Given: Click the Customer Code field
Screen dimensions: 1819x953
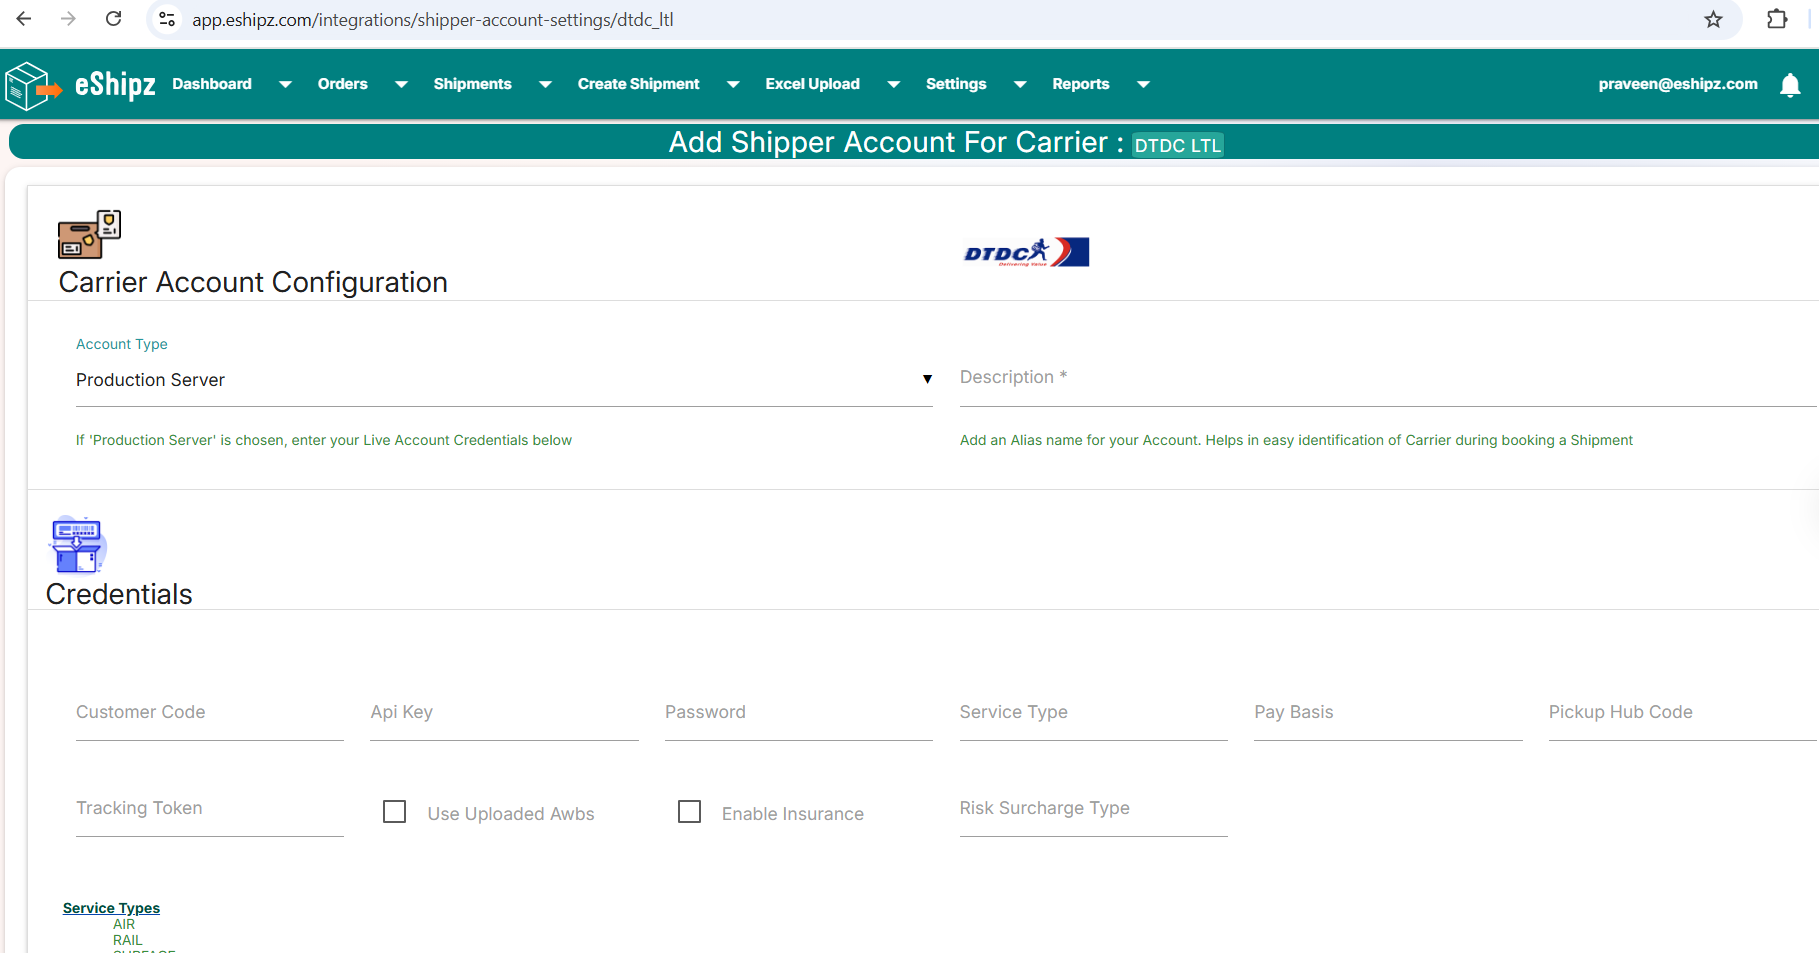Looking at the screenshot, I should click(x=210, y=716).
